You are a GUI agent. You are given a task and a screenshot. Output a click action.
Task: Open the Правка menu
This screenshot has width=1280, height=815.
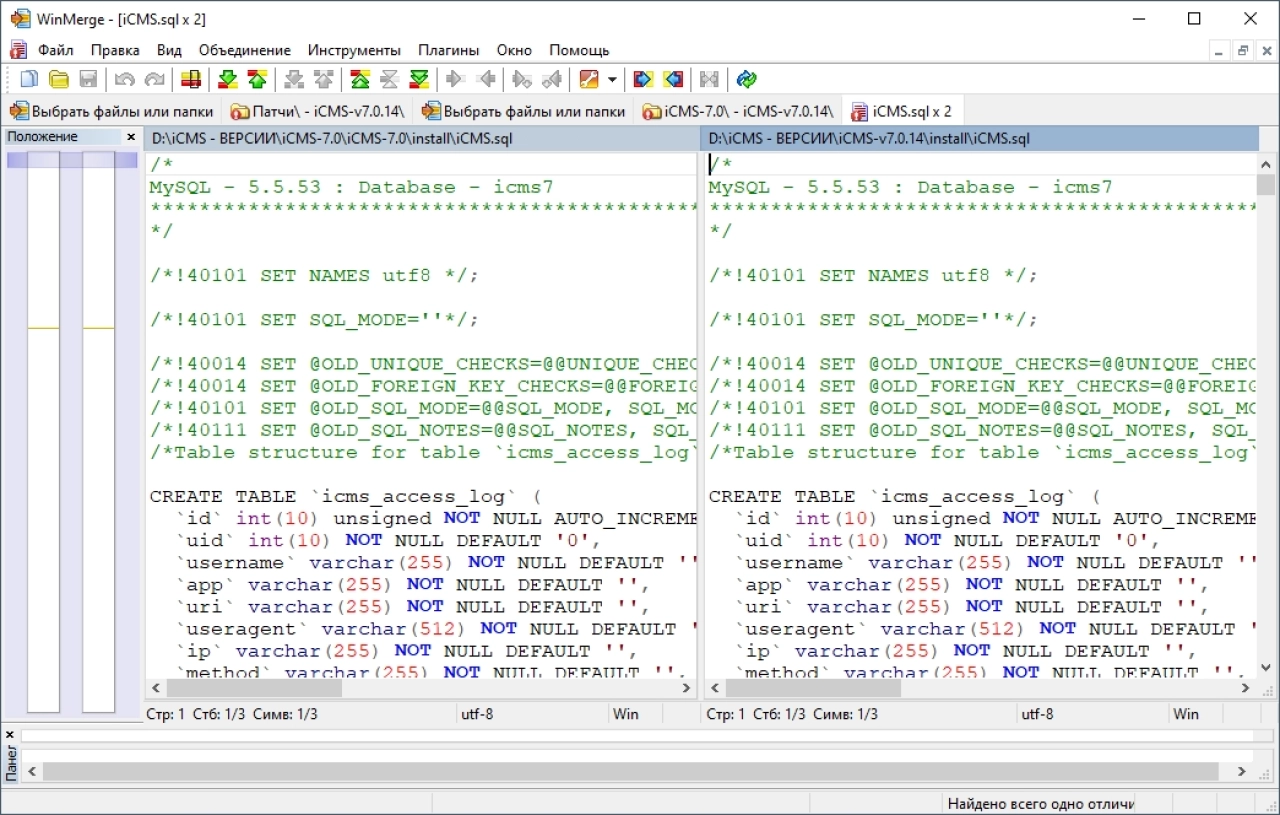click(115, 50)
